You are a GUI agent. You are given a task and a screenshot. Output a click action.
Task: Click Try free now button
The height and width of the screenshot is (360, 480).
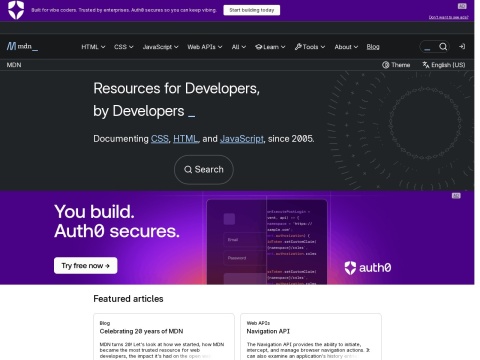coord(86,266)
